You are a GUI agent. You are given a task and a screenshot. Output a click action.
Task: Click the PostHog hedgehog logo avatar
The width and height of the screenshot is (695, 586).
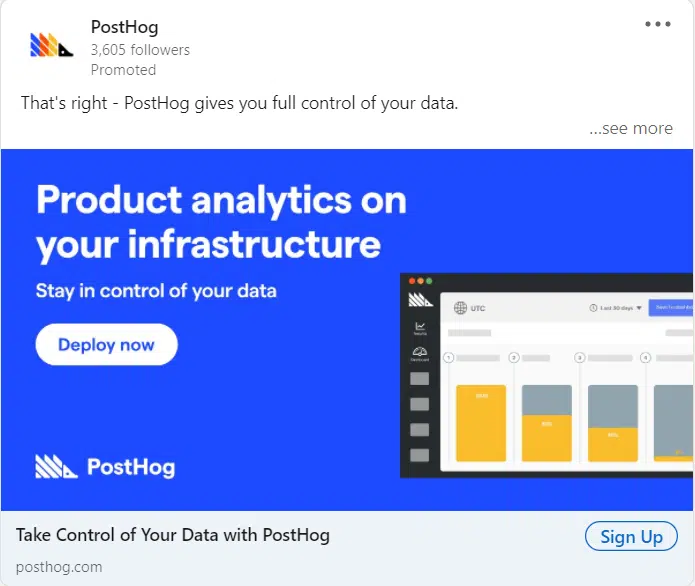[x=51, y=45]
